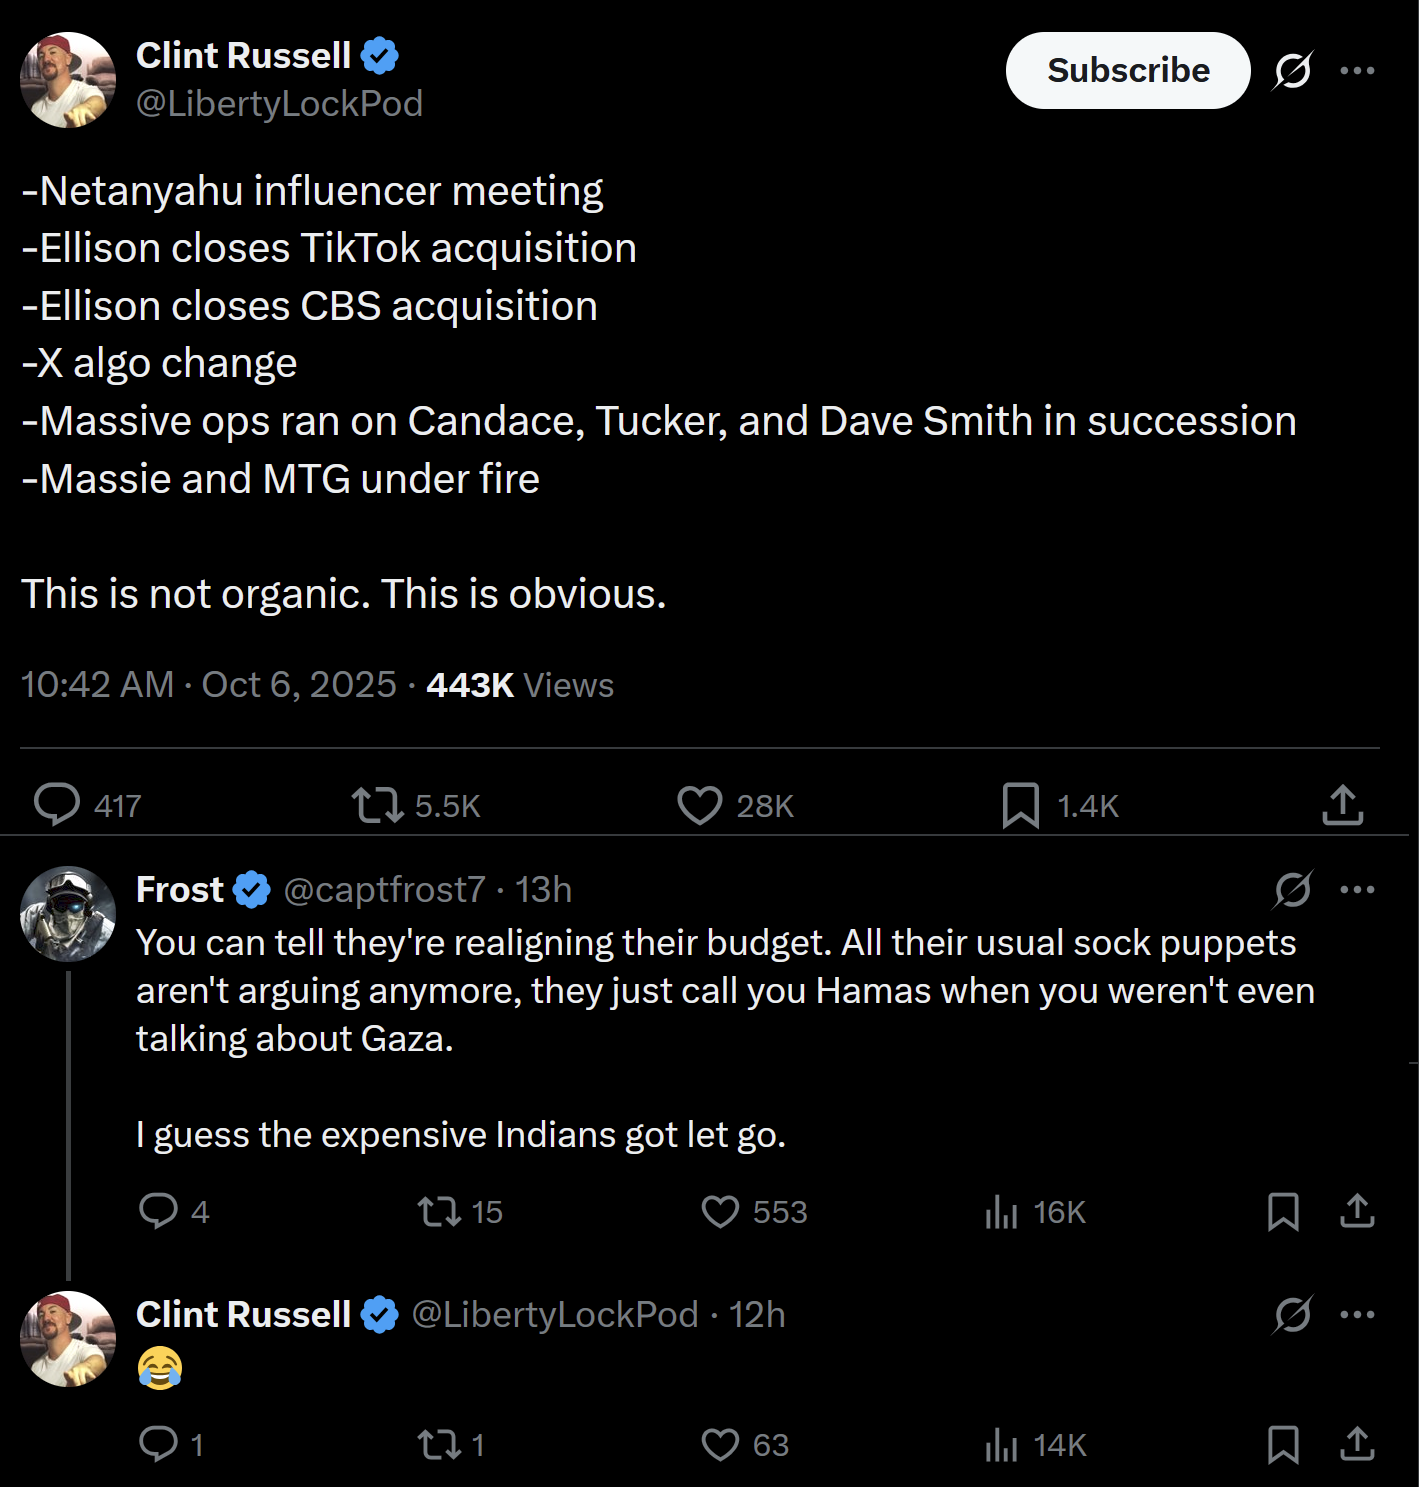Open more options on Clint's laughing reply
Image resolution: width=1419 pixels, height=1487 pixels.
(x=1357, y=1314)
